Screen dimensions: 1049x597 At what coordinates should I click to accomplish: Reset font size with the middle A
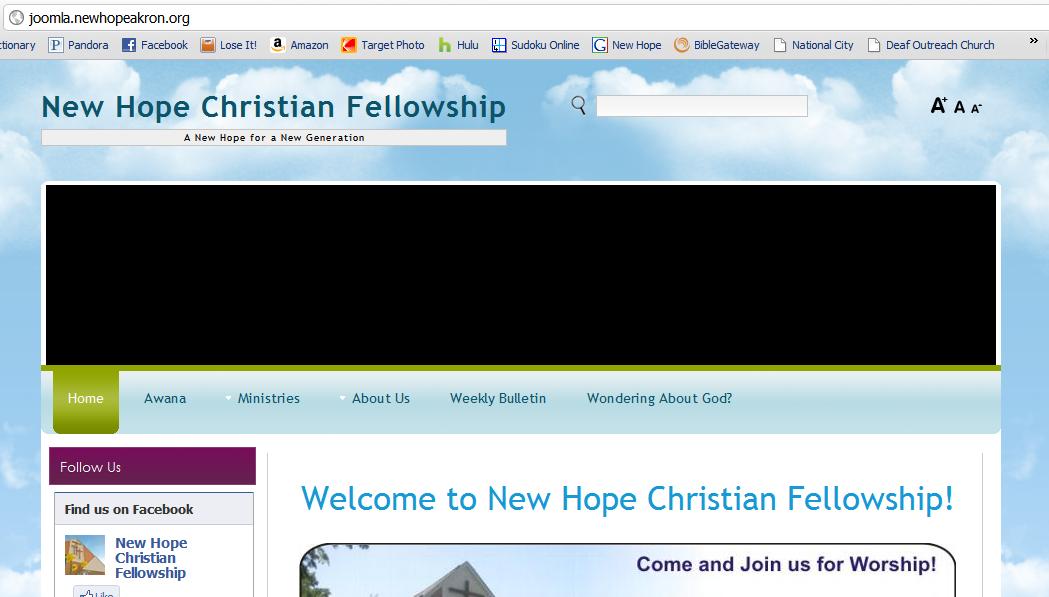point(959,107)
